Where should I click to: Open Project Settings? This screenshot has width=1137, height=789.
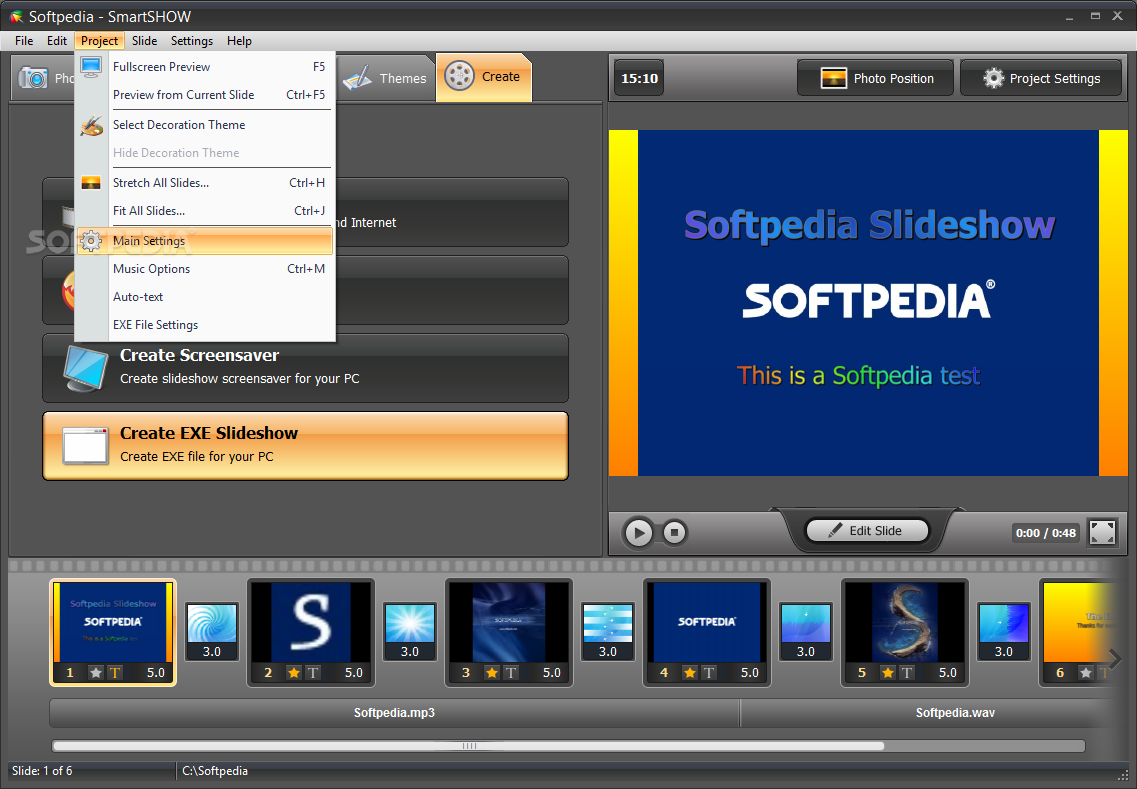coord(1041,78)
